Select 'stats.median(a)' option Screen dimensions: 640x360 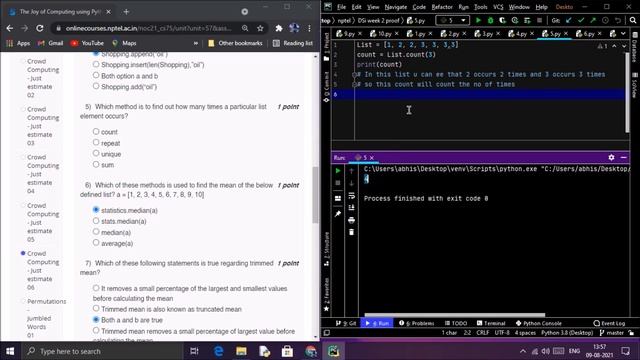tap(96, 221)
